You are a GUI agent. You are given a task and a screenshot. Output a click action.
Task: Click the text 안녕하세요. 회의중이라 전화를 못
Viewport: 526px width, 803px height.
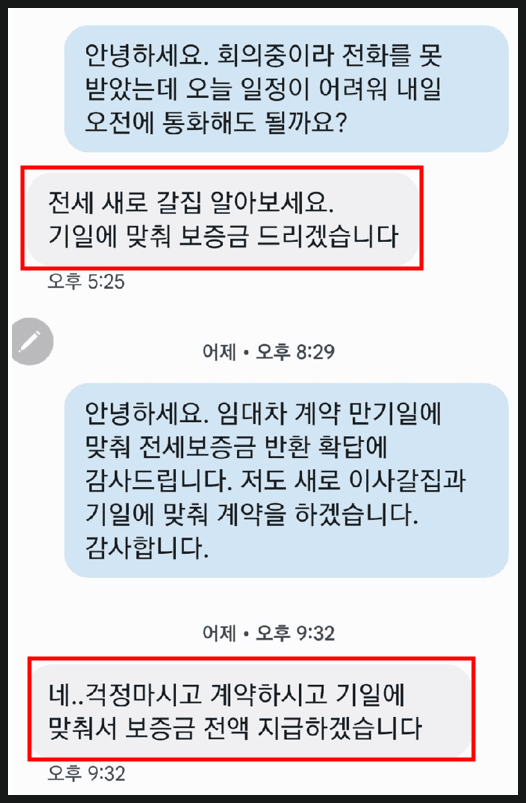point(263,56)
